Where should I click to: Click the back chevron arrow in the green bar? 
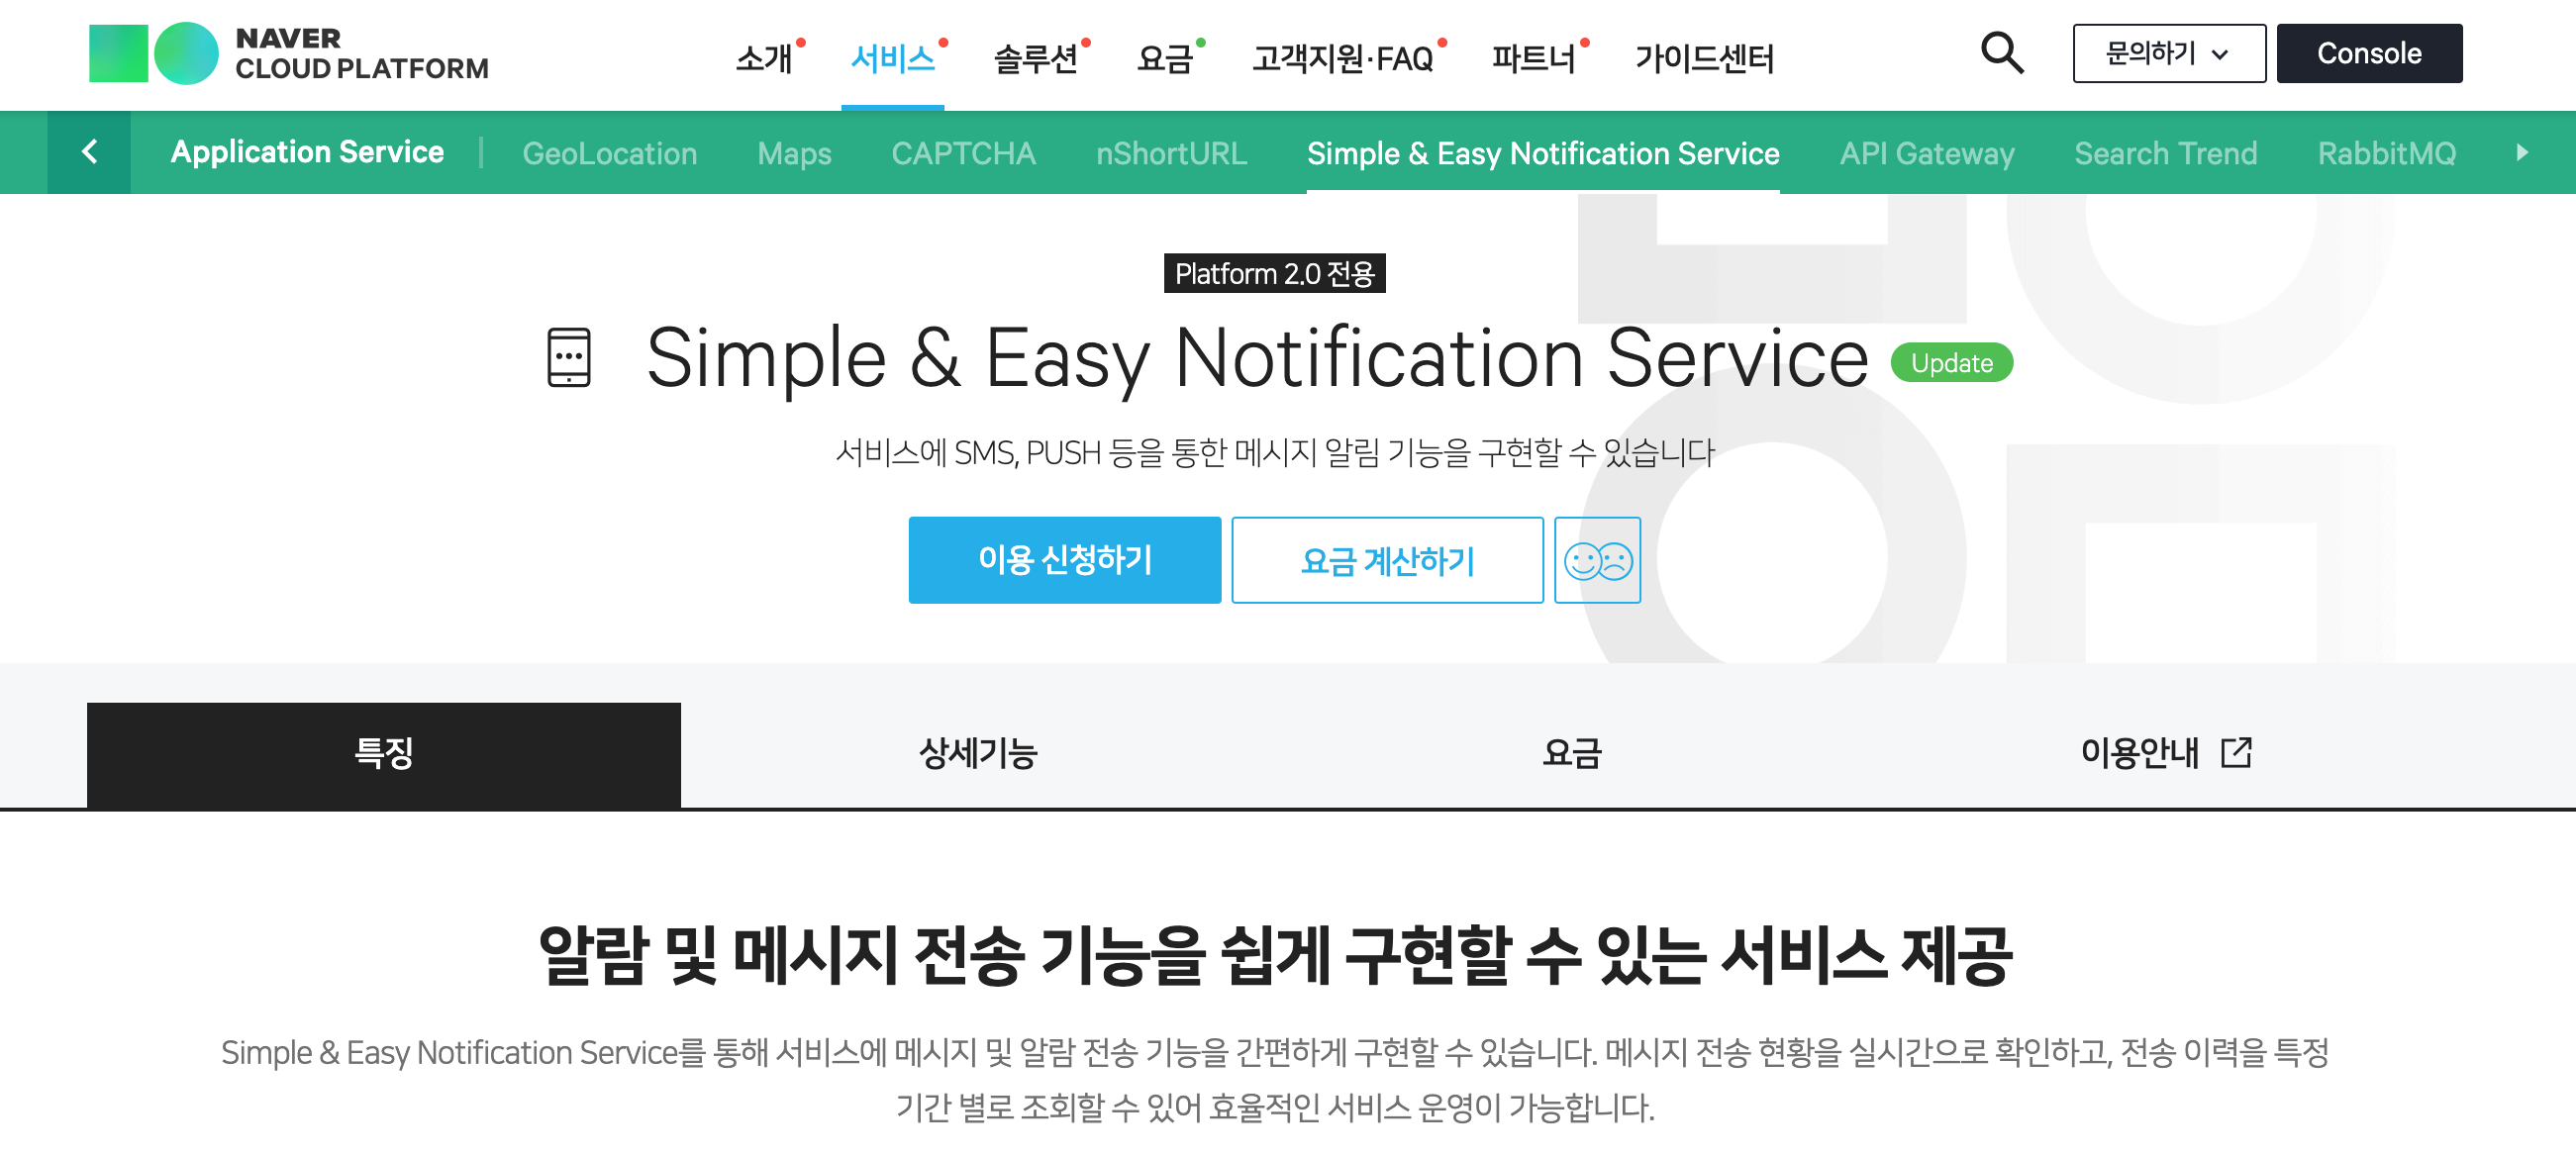pos(89,152)
